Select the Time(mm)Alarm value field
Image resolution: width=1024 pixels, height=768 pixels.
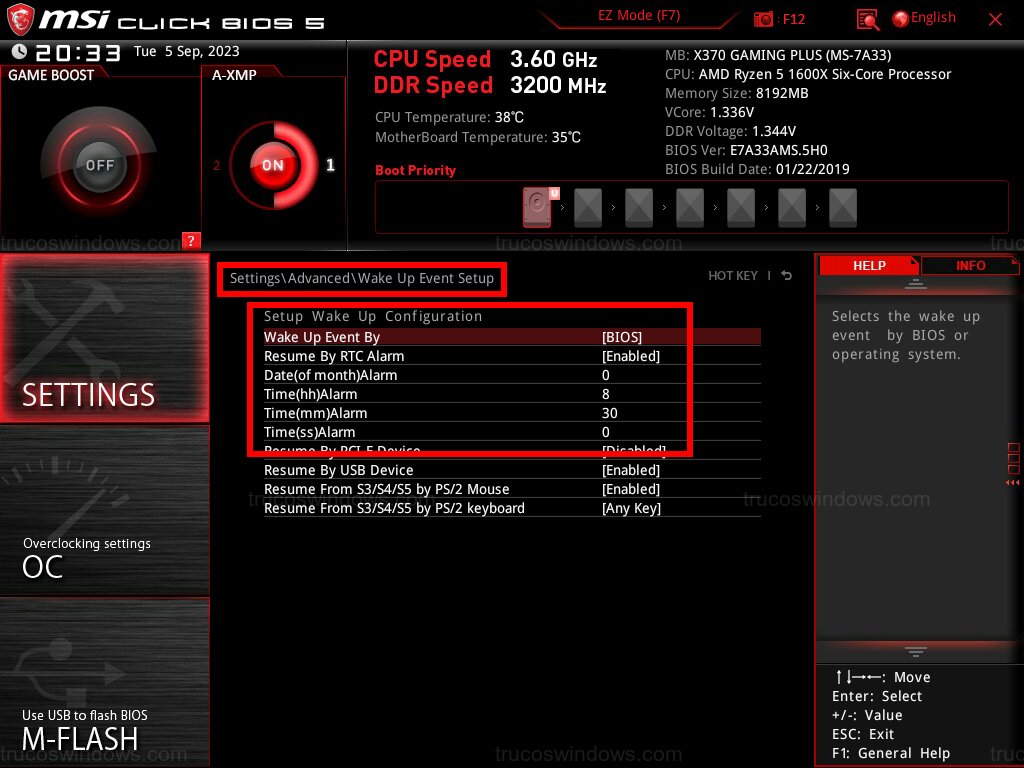coord(610,413)
